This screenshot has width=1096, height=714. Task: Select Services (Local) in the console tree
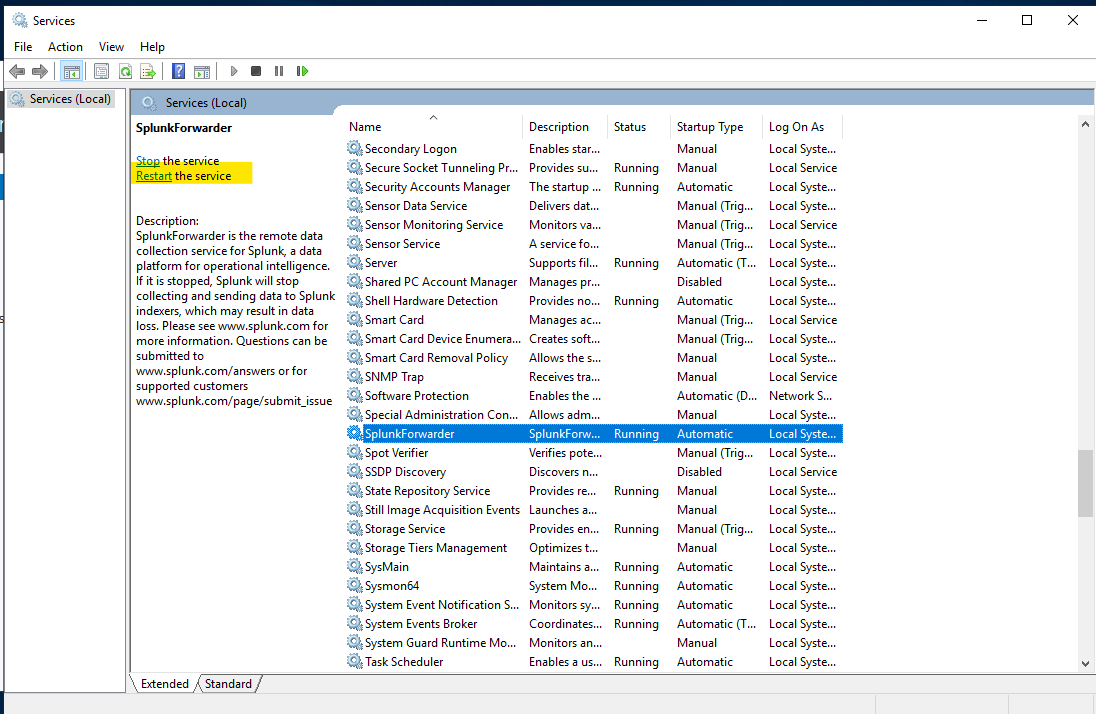(x=70, y=99)
